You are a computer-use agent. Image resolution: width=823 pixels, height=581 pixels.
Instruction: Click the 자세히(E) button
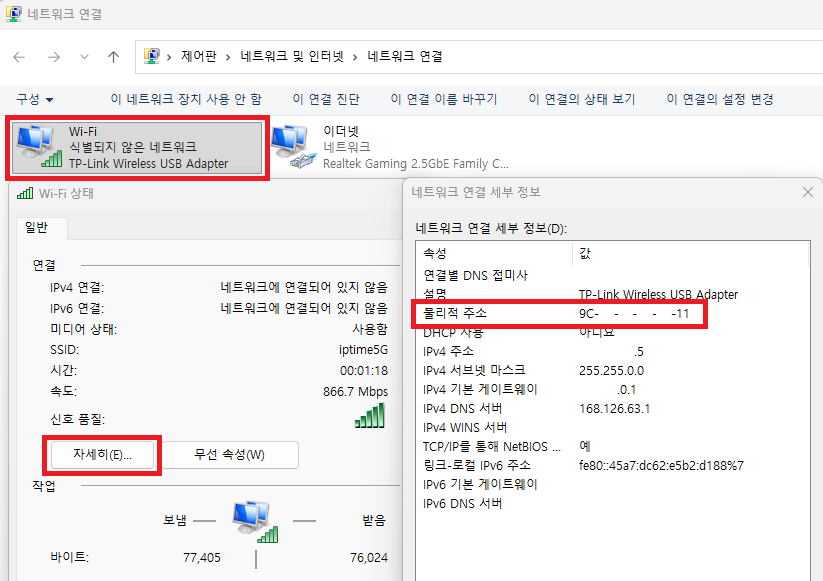tap(102, 454)
